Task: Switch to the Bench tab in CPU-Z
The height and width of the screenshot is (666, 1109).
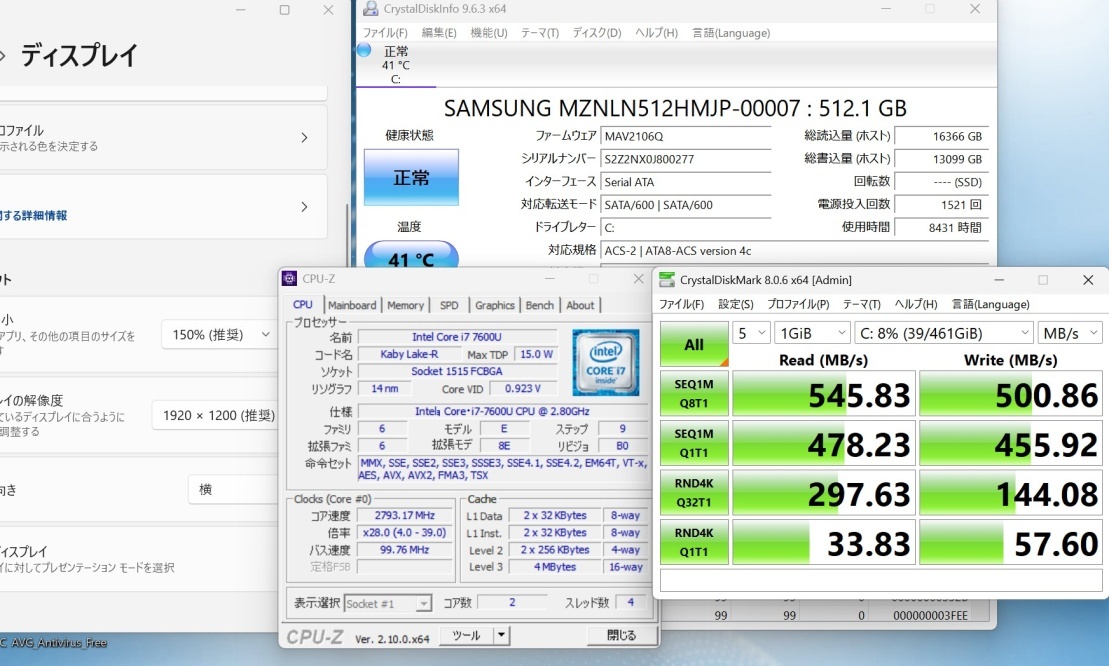Action: (x=540, y=305)
